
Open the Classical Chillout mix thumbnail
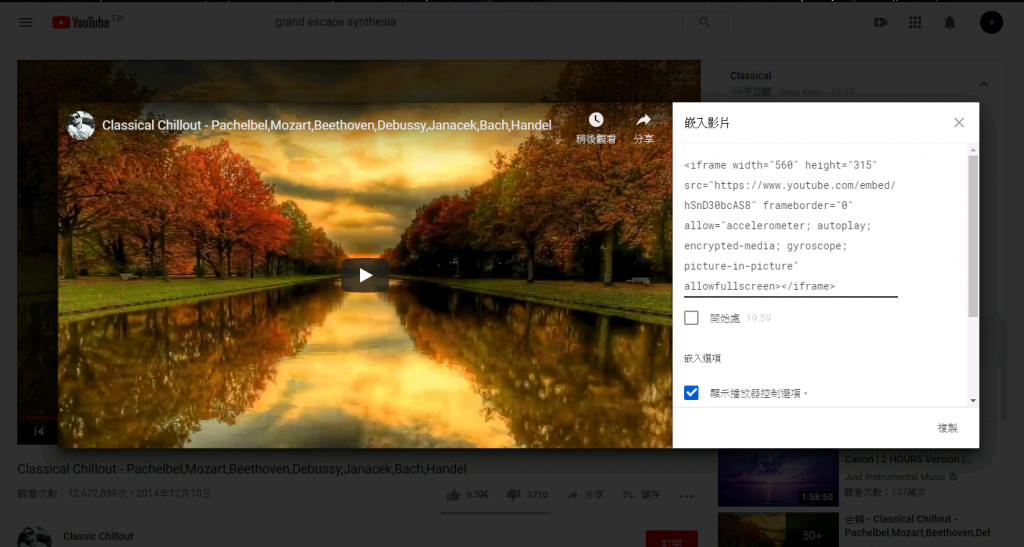(778, 529)
